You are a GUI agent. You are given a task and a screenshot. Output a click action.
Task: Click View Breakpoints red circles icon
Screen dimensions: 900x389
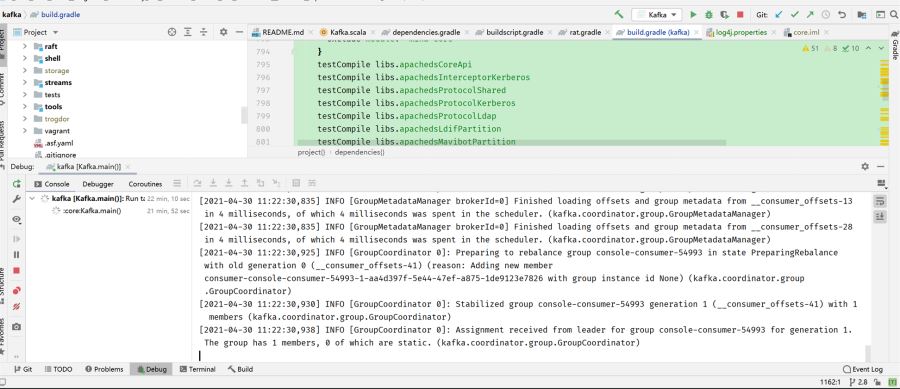[17, 290]
